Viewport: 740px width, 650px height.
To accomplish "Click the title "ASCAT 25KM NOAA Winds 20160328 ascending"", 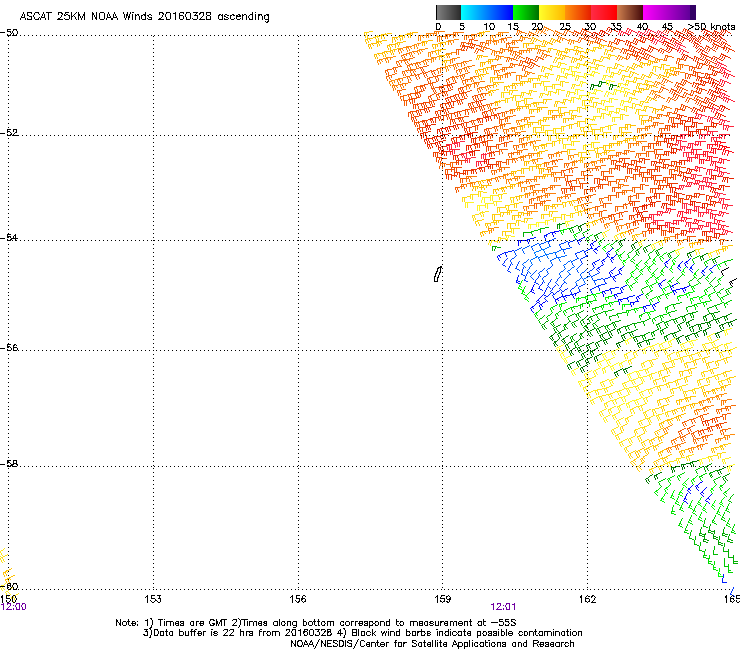I will coord(144,17).
